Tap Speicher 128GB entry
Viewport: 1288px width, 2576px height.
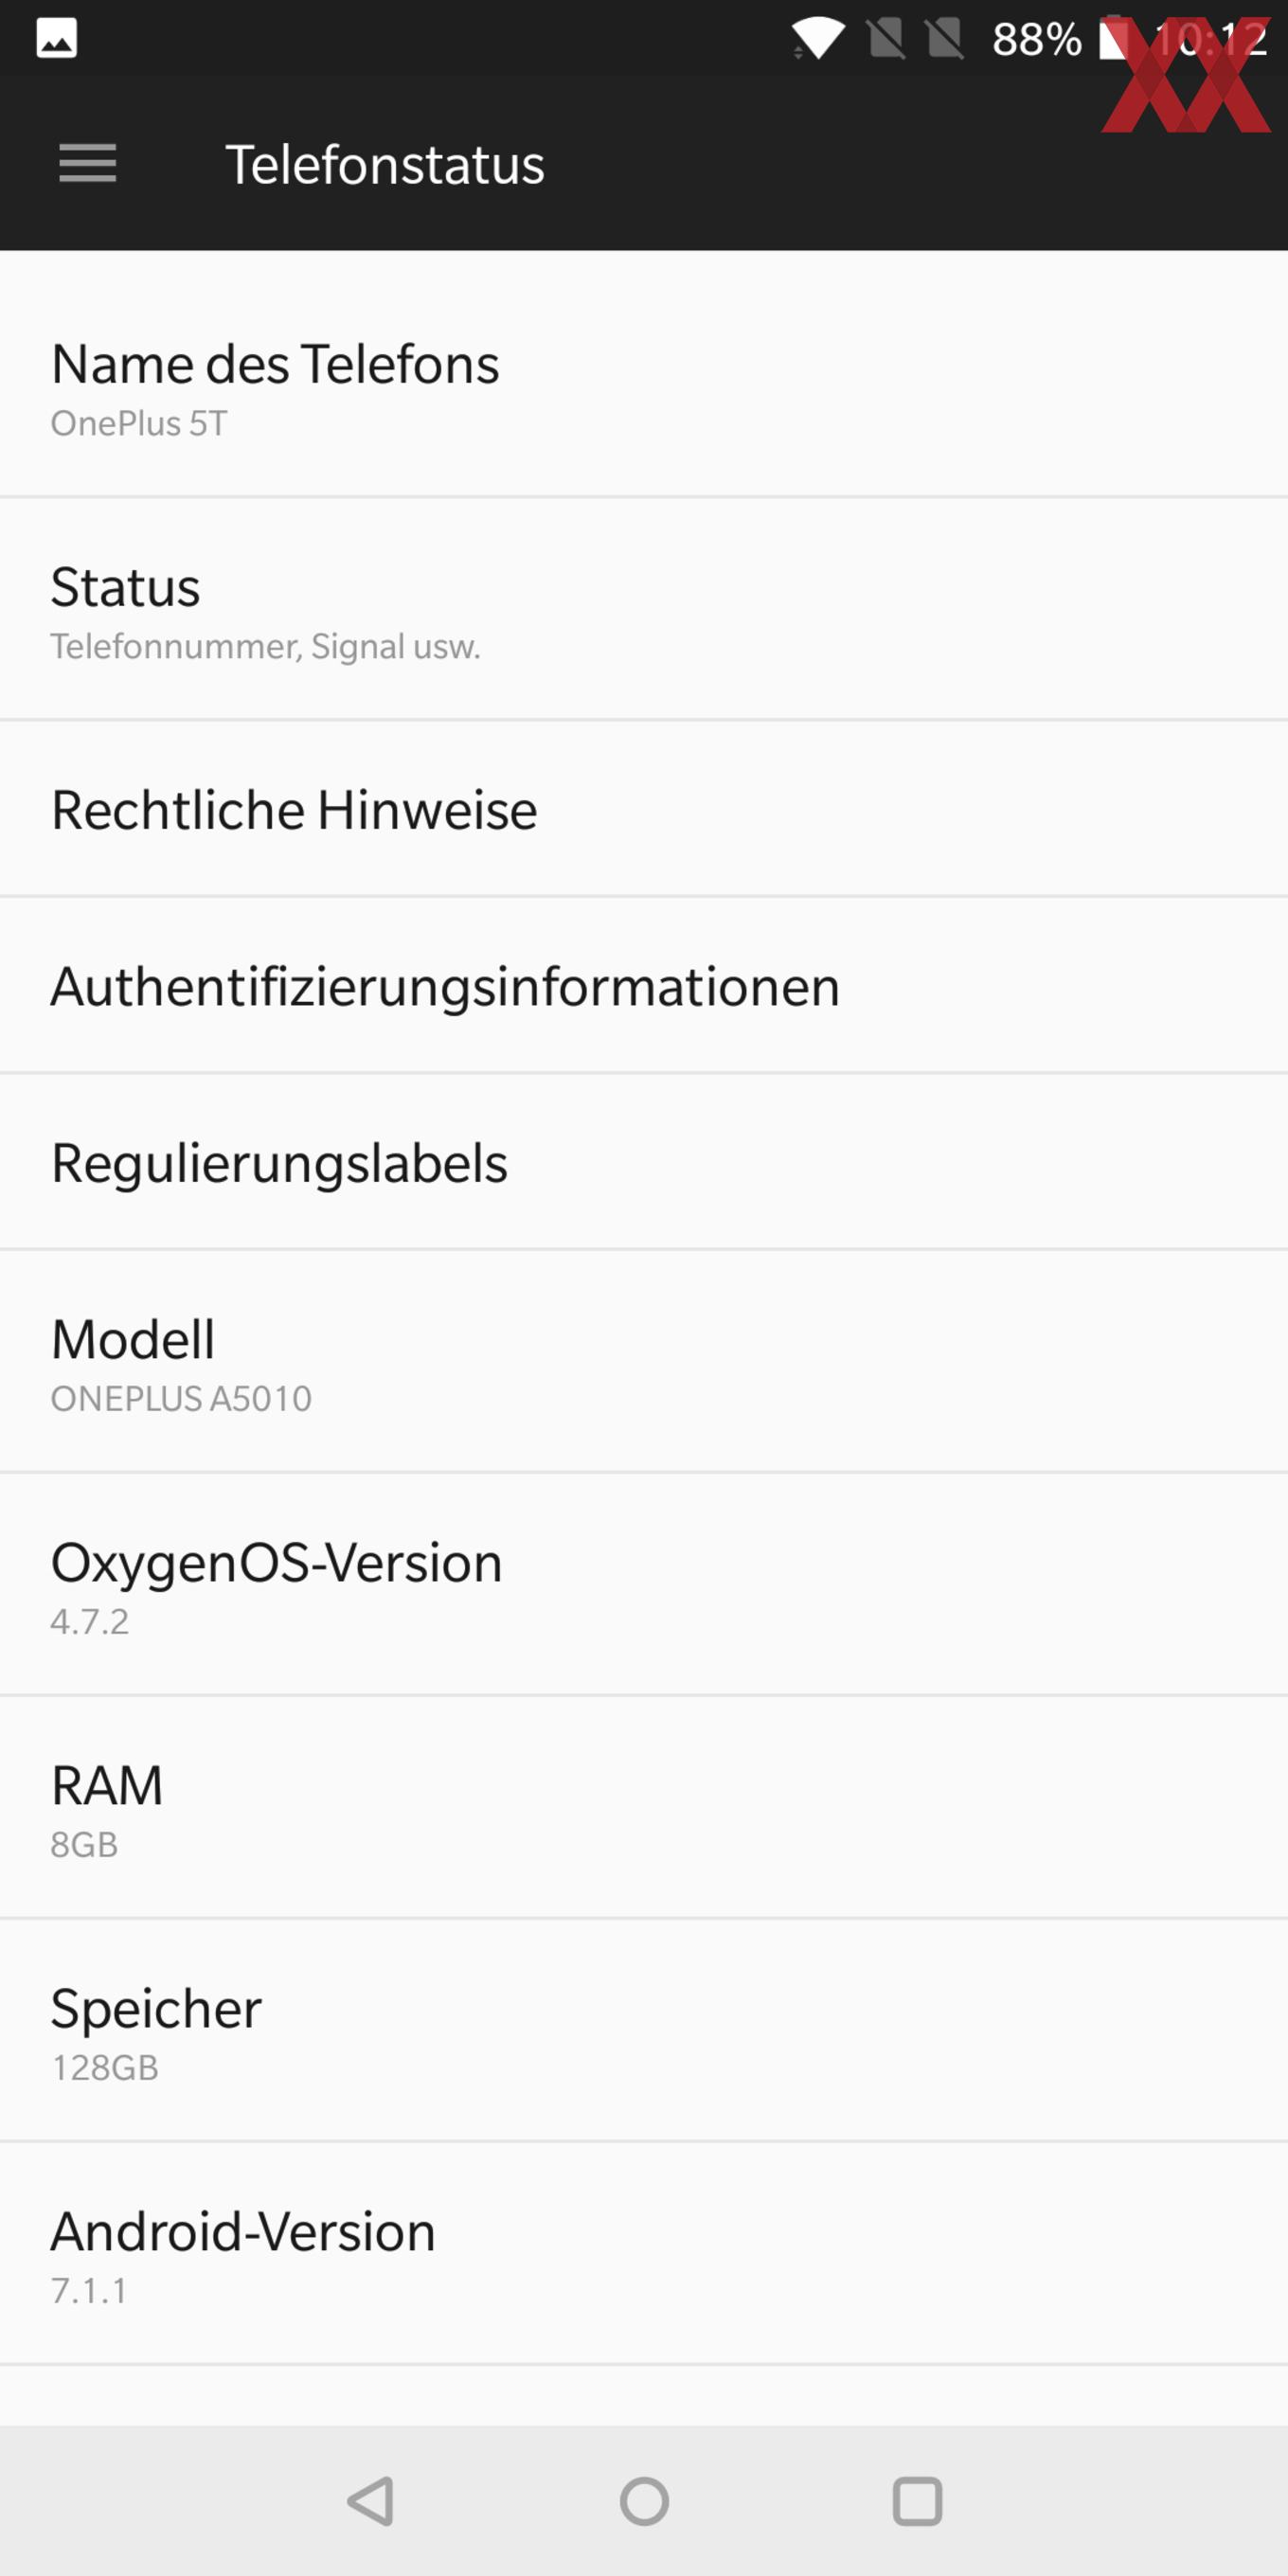[644, 2031]
